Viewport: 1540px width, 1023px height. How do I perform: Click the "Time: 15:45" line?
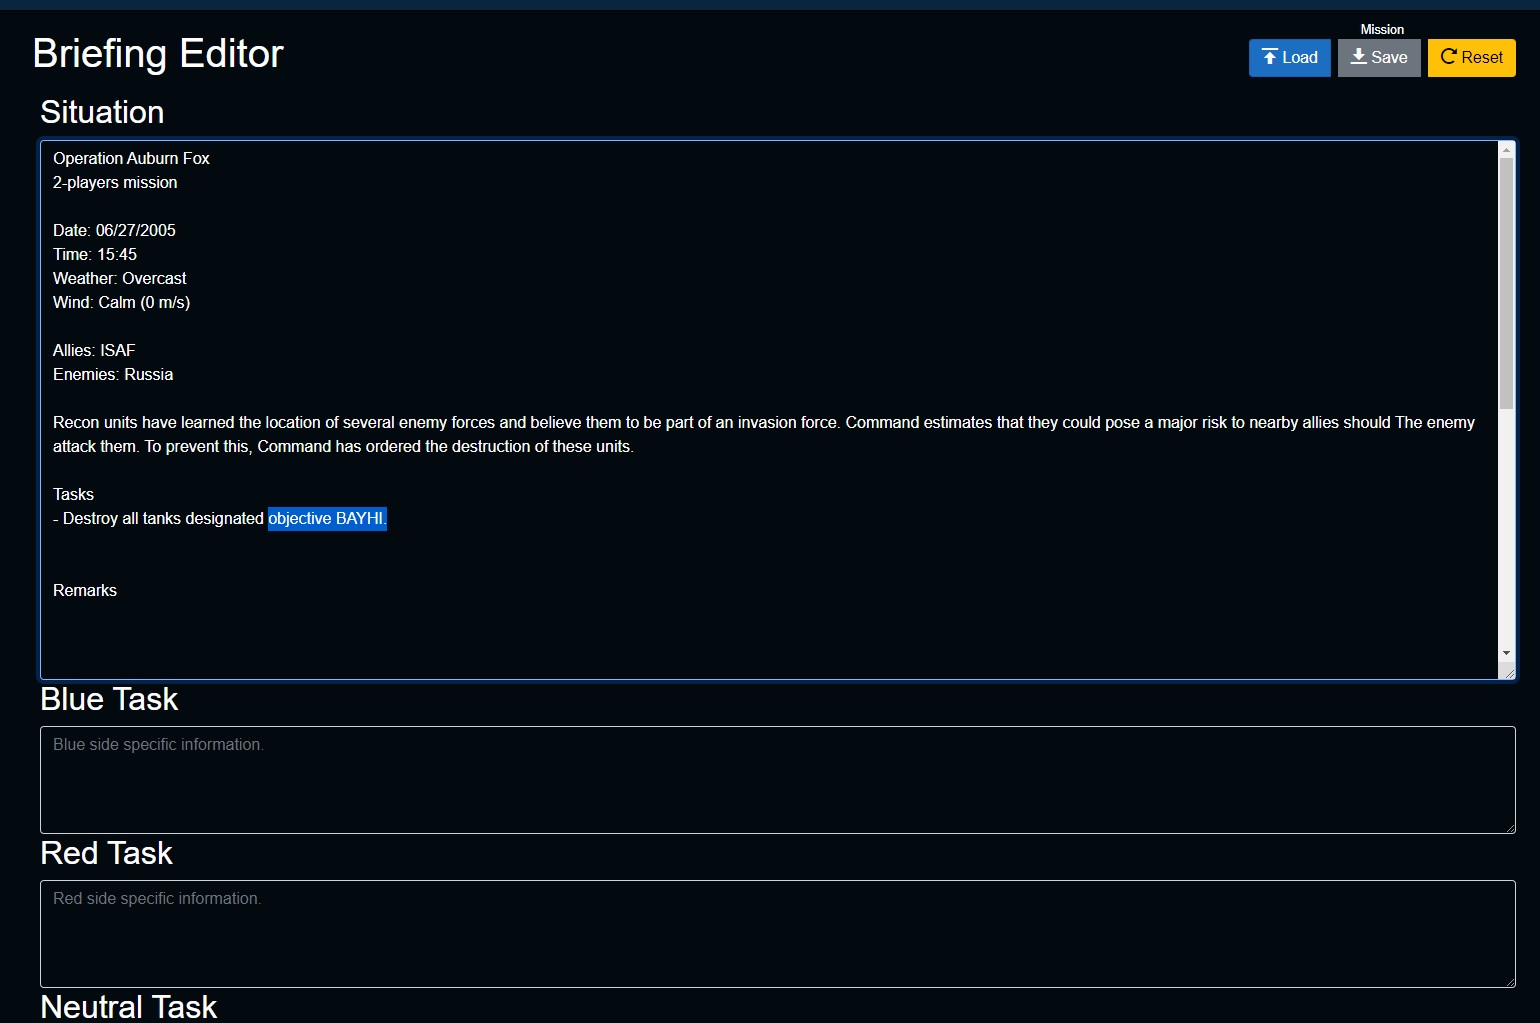[95, 255]
